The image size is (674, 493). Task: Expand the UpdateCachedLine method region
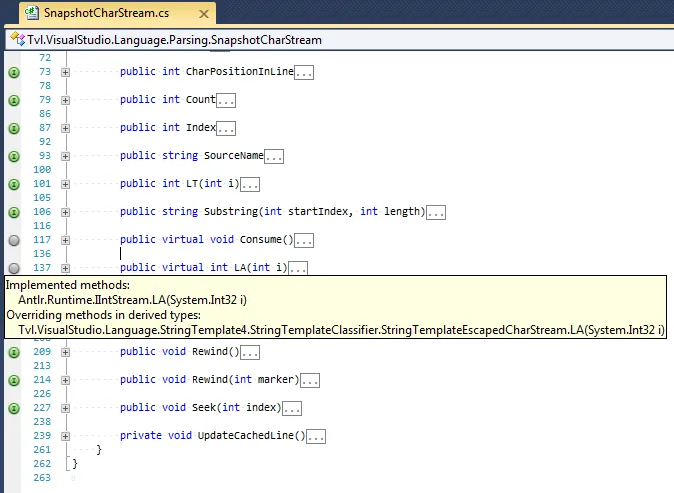[65, 437]
